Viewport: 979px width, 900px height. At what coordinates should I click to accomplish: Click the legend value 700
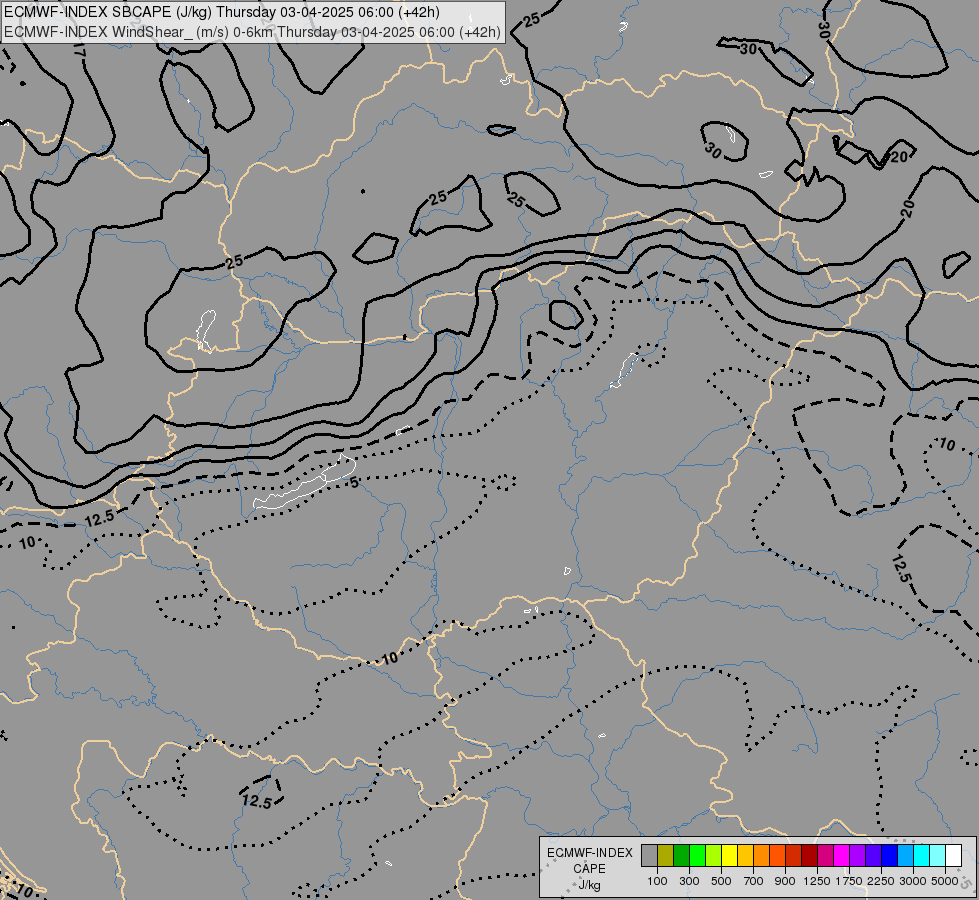click(x=754, y=881)
